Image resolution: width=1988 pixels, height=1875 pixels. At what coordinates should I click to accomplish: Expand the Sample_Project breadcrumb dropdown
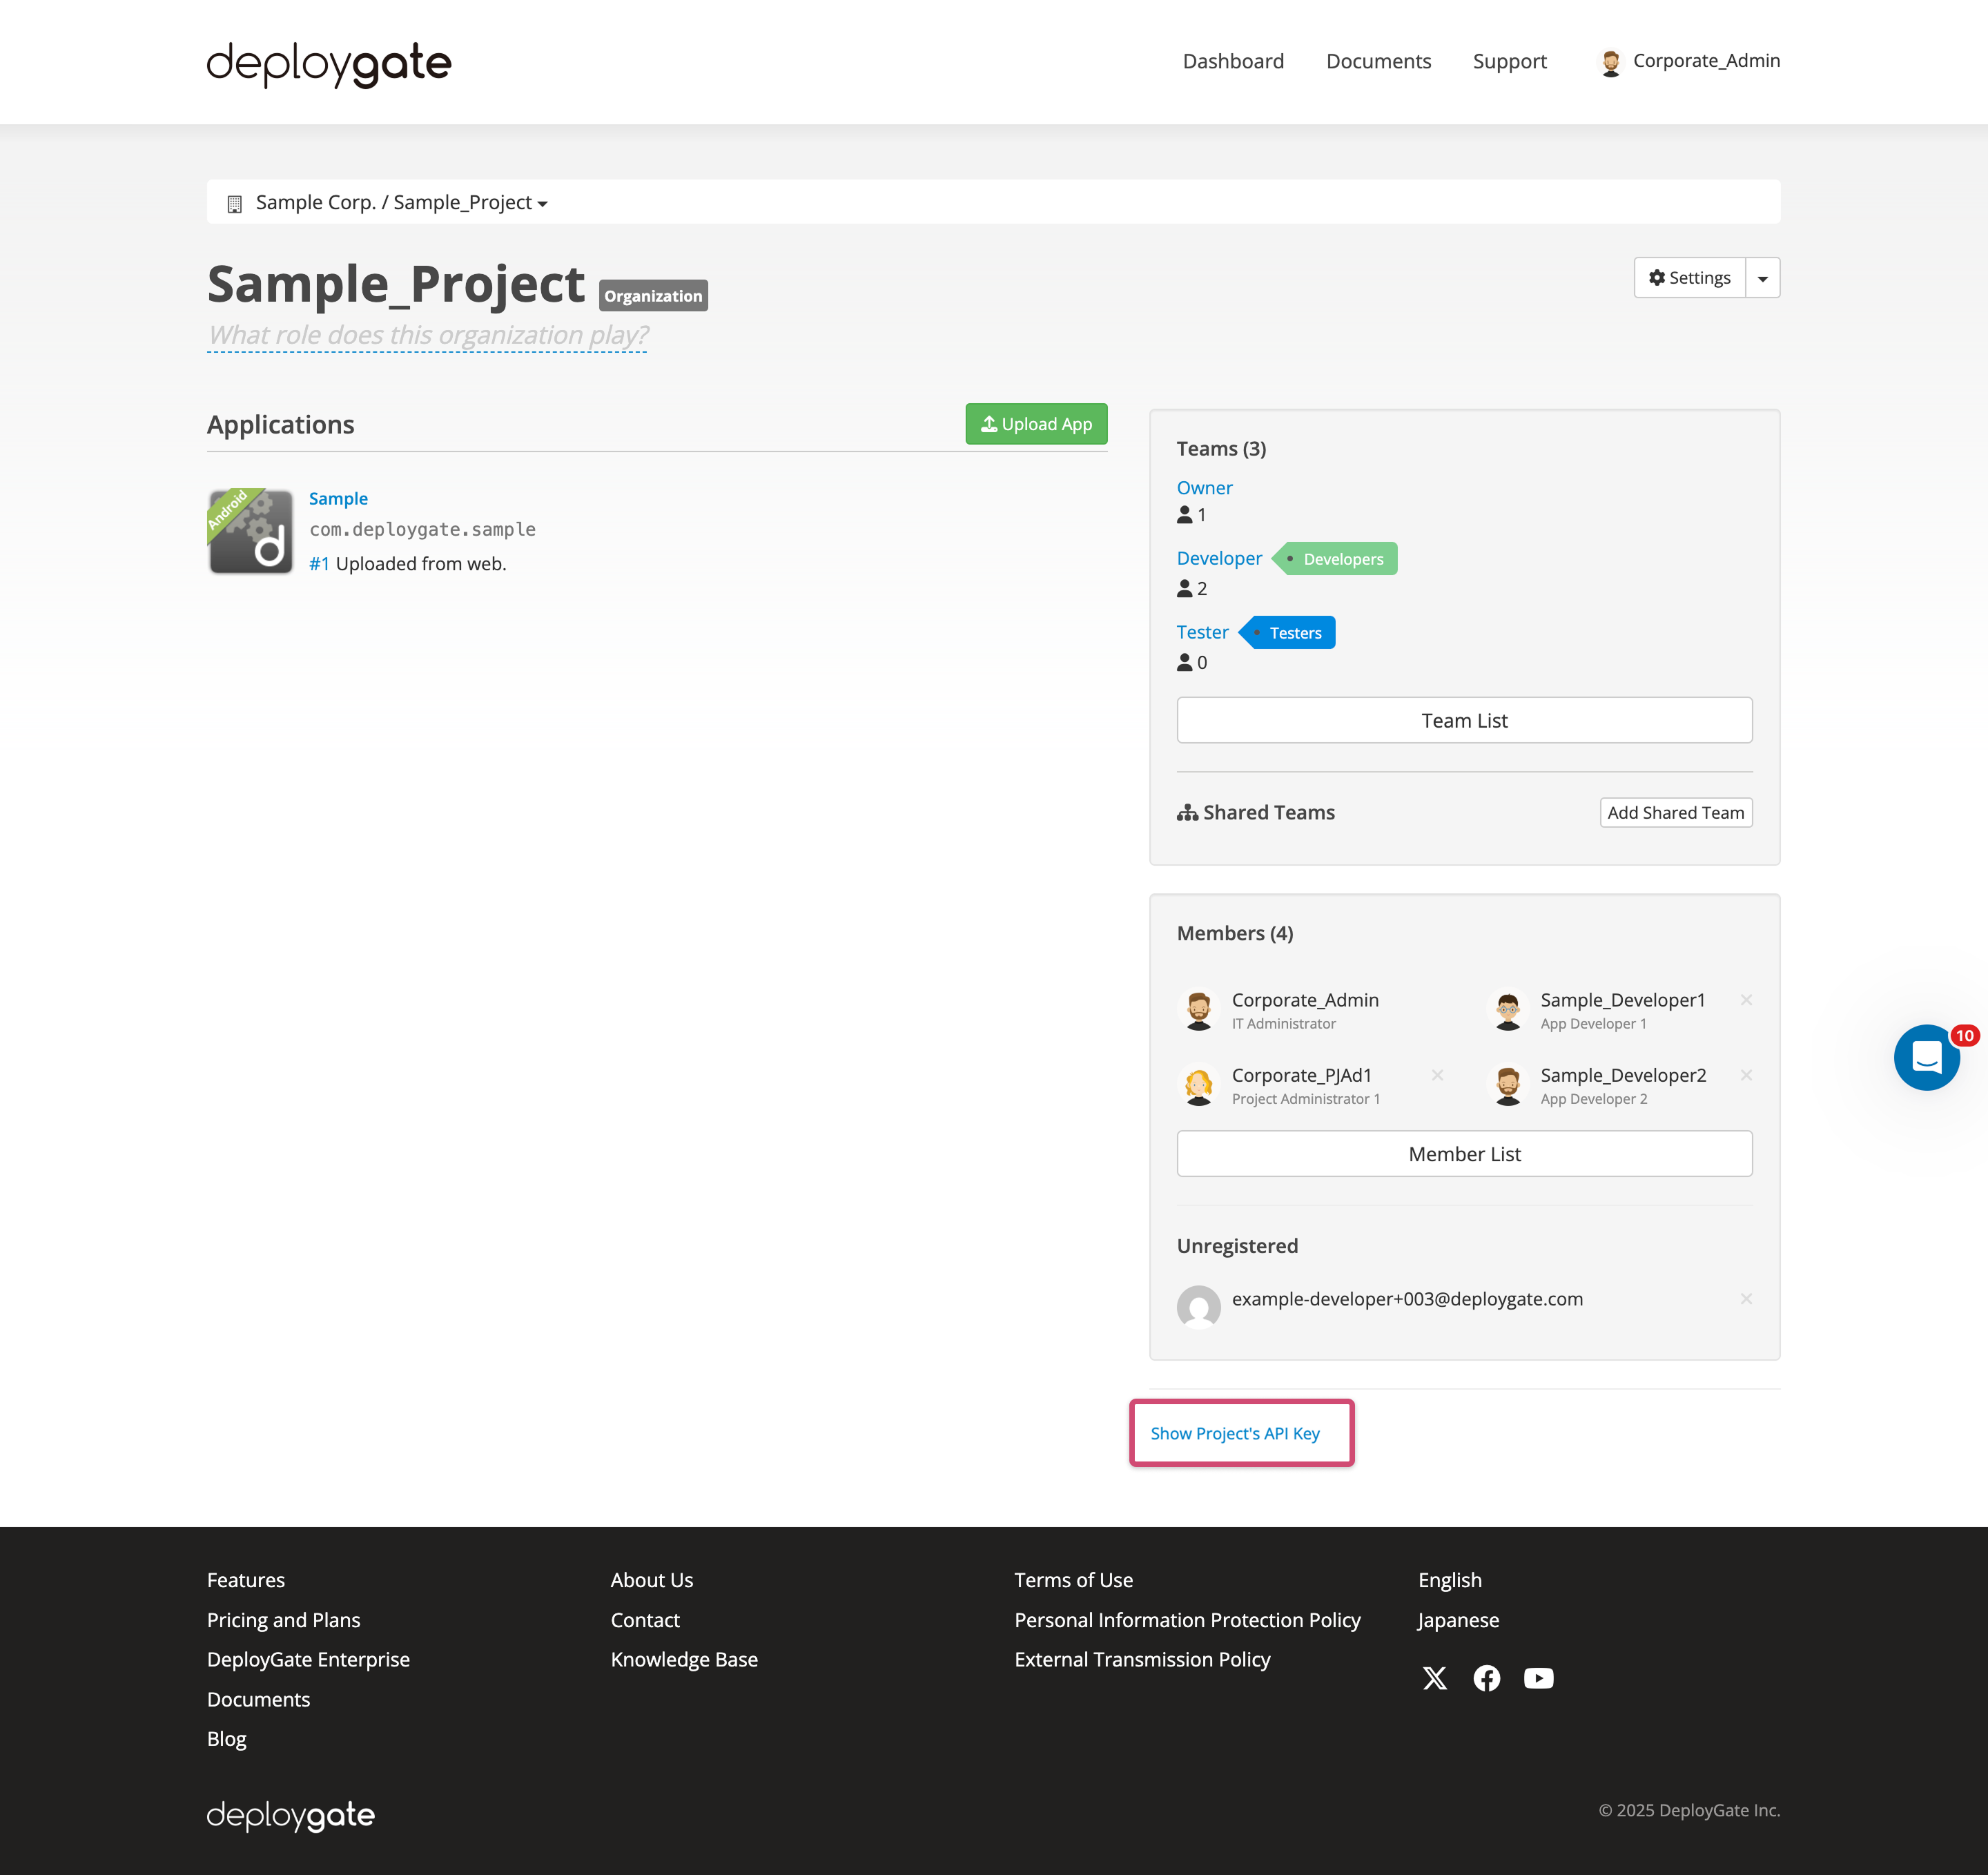pyautogui.click(x=542, y=202)
